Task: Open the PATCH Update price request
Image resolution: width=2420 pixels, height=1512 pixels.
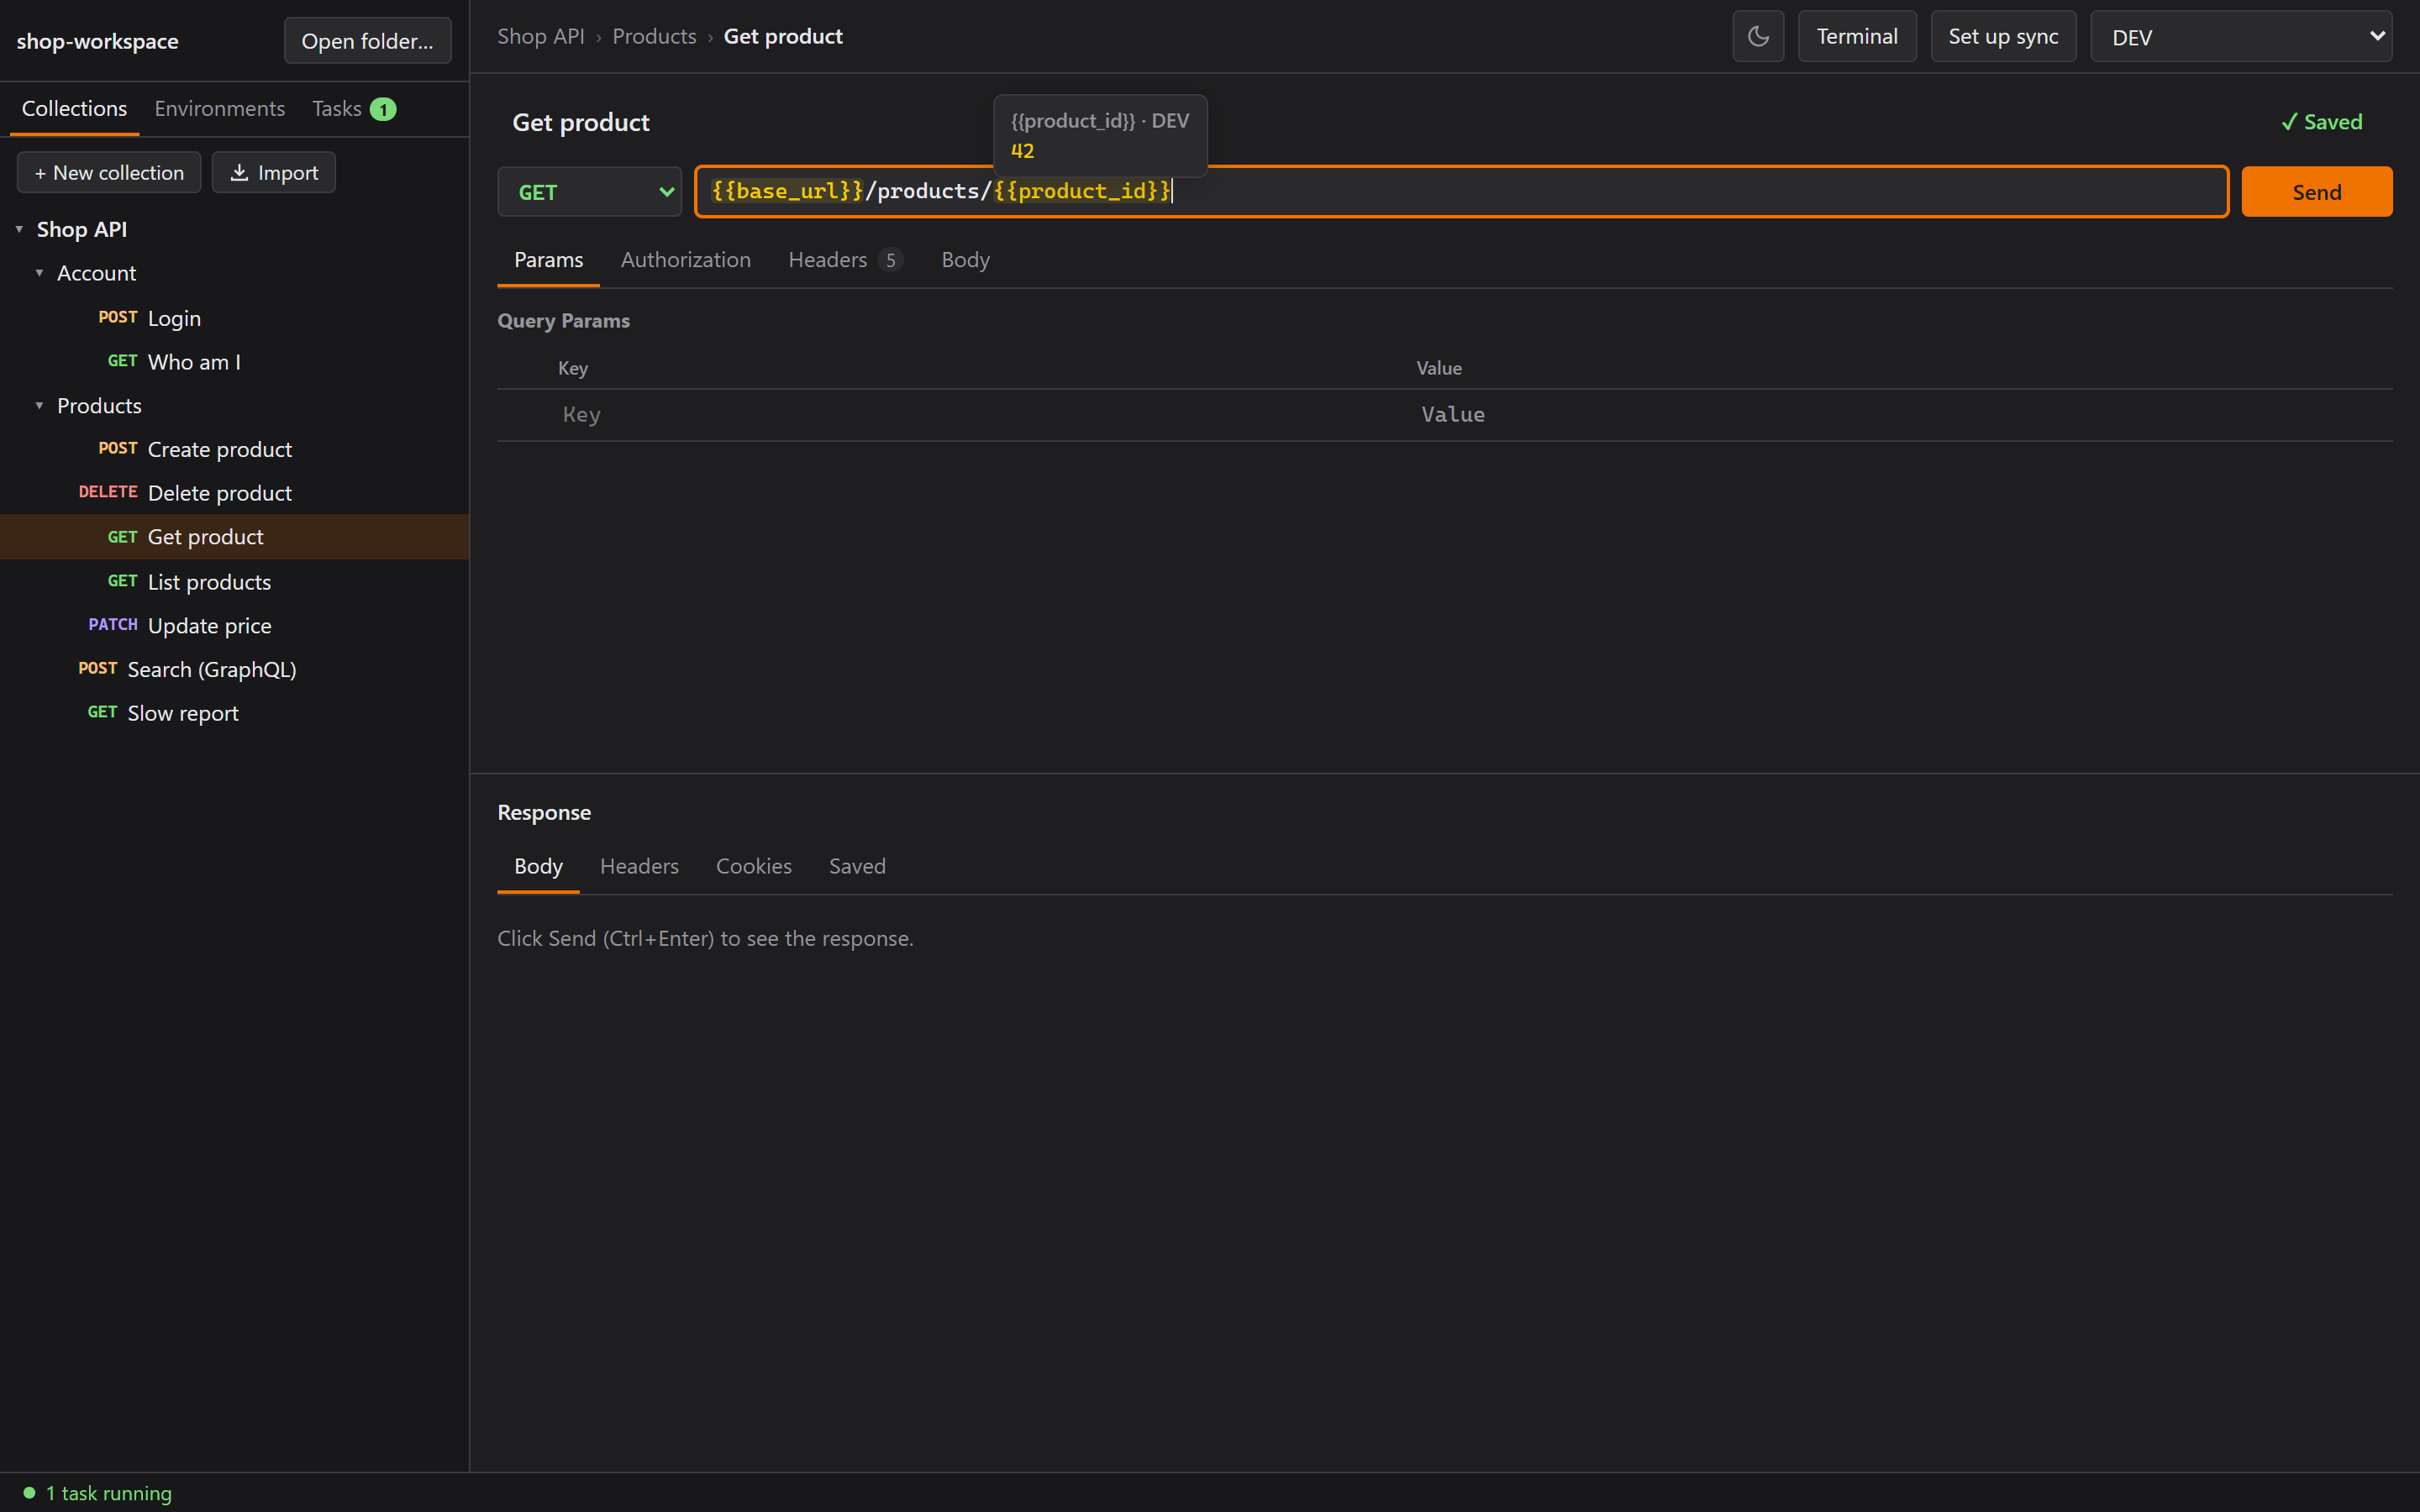Action: pyautogui.click(x=235, y=625)
